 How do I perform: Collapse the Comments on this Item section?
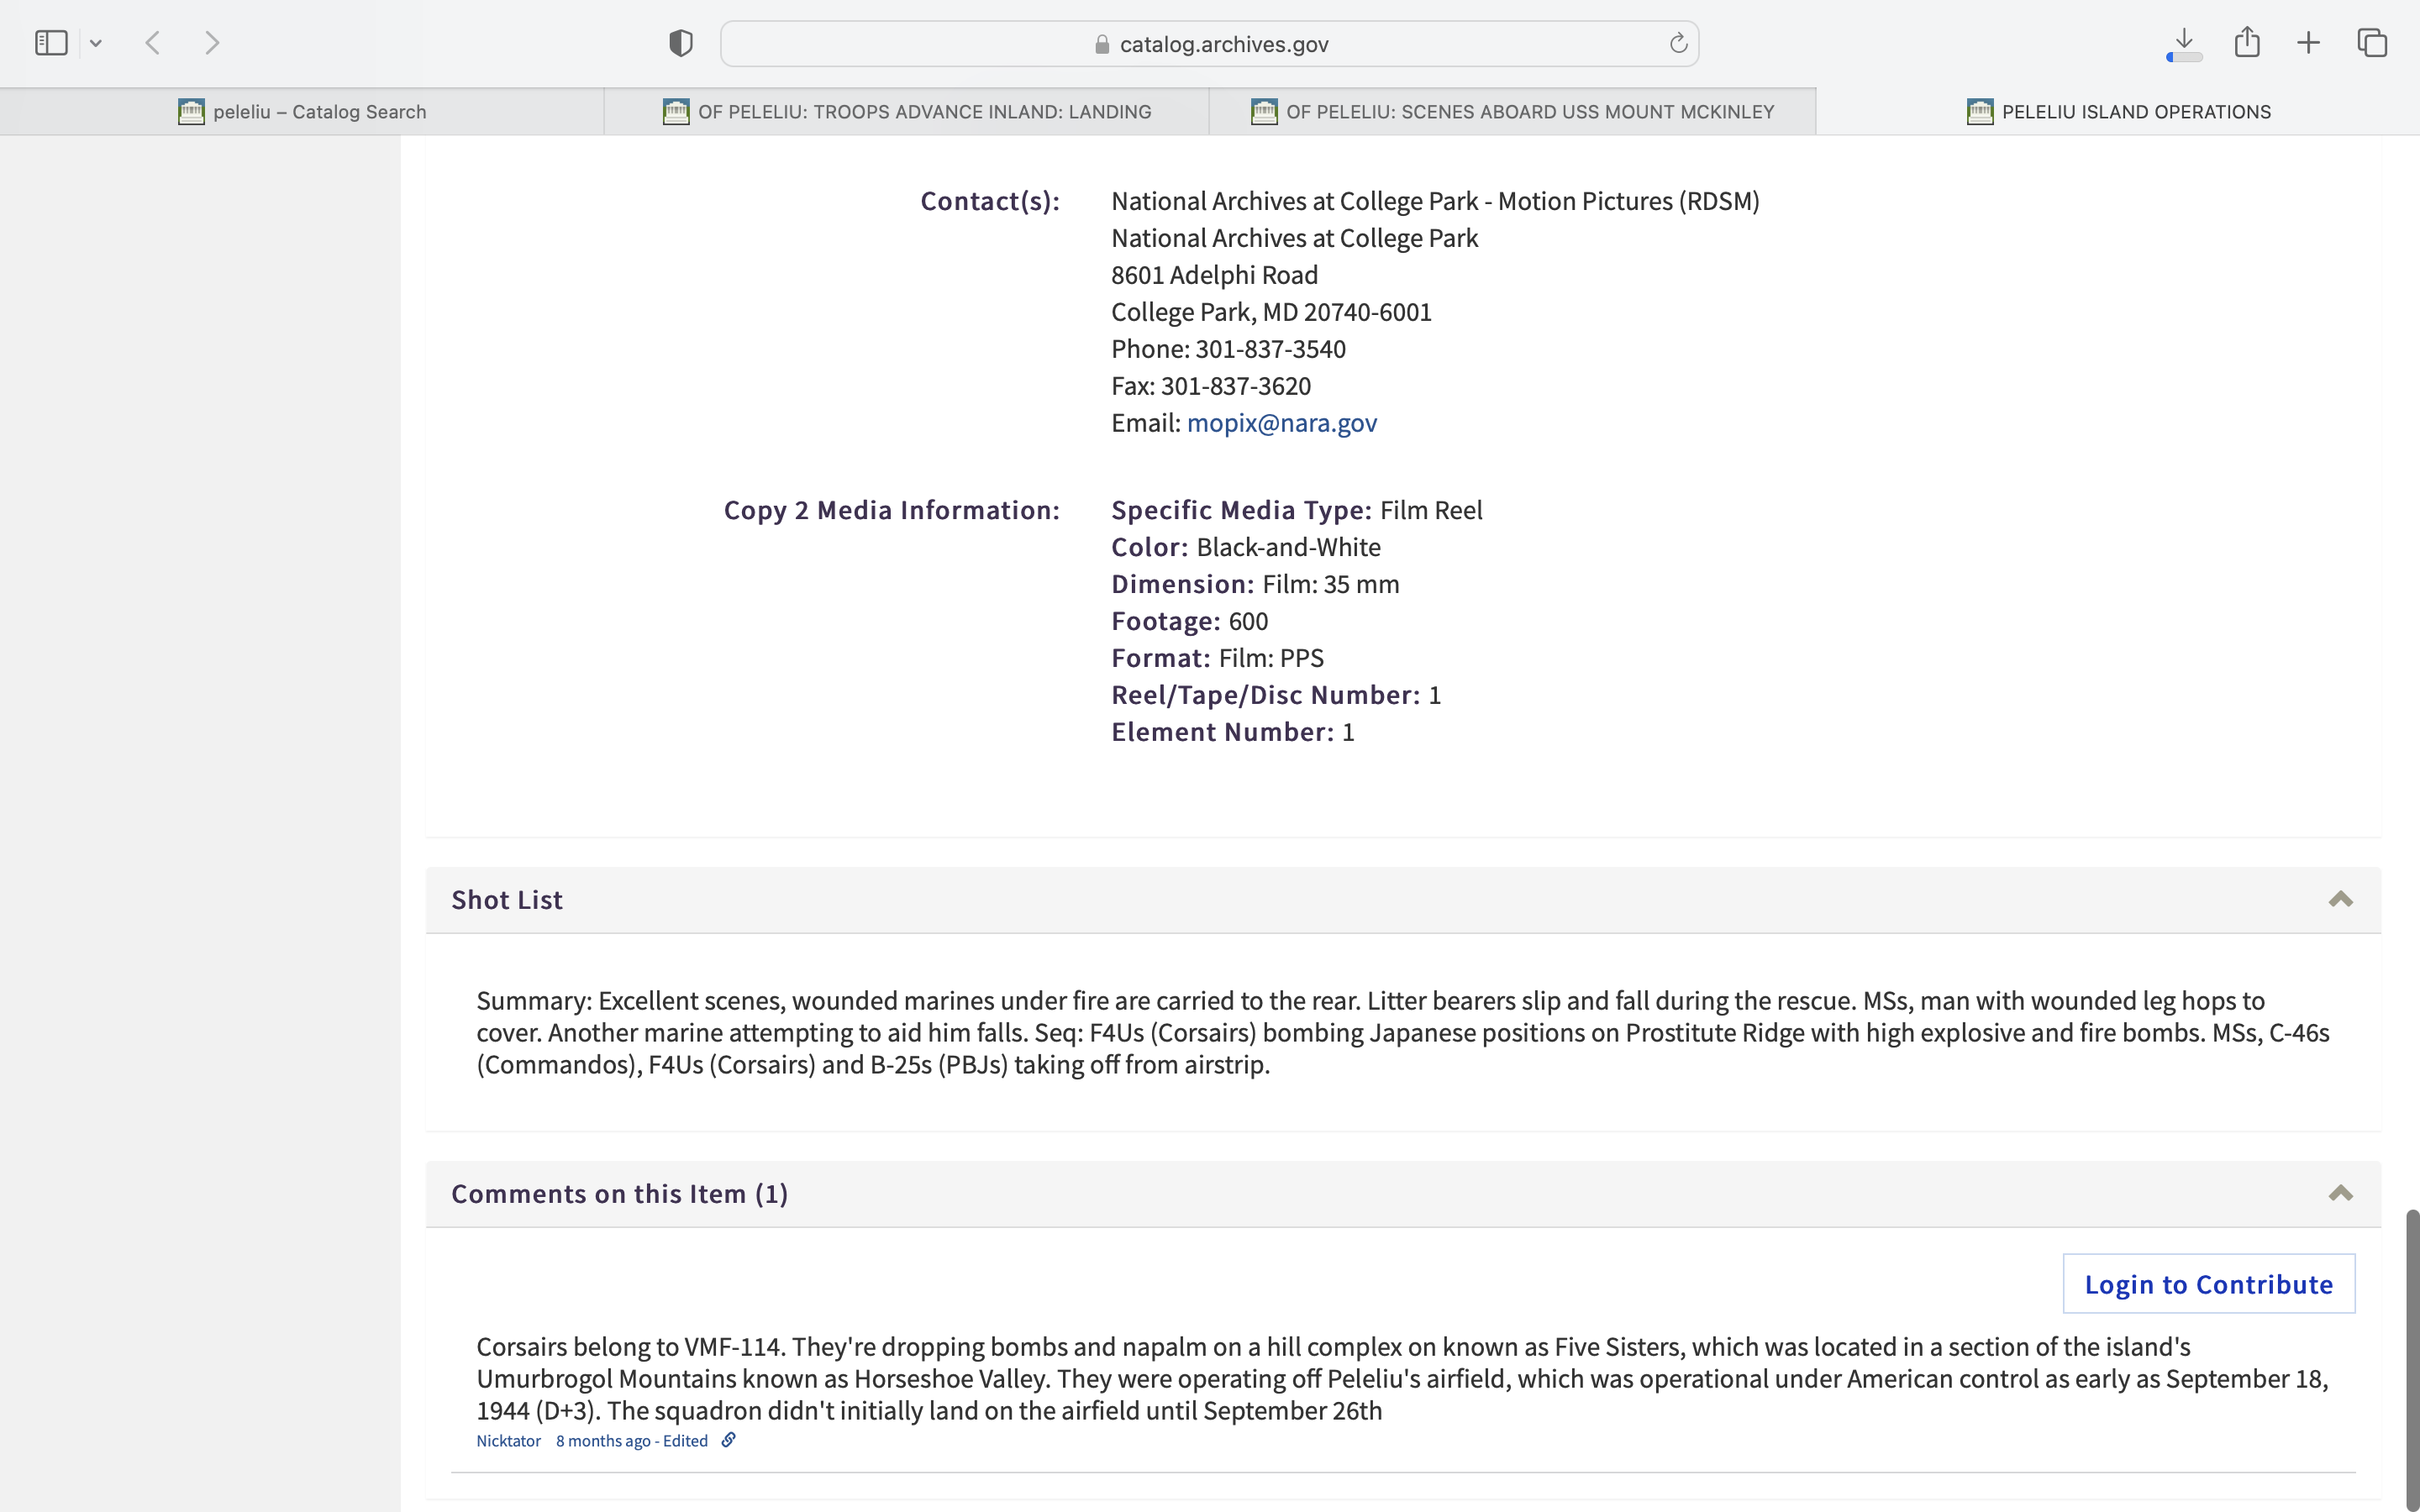coord(2340,1193)
